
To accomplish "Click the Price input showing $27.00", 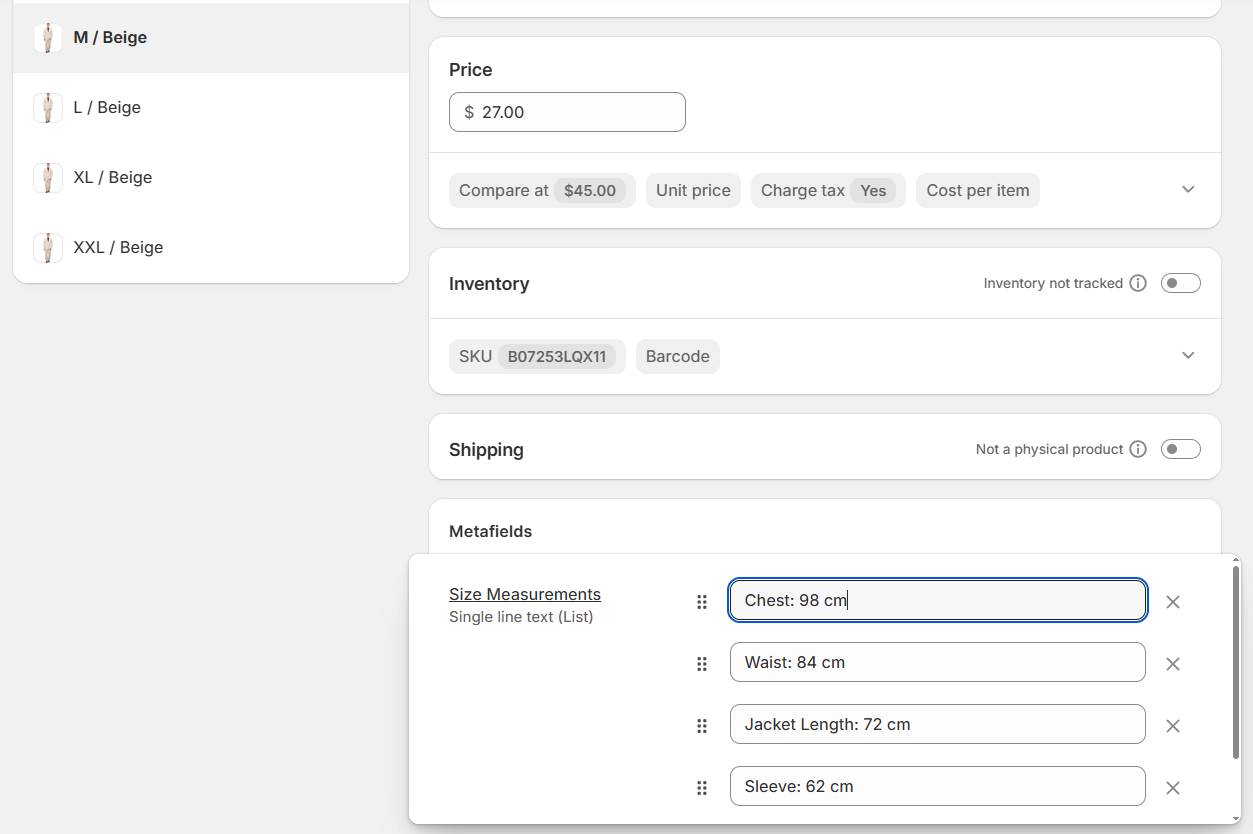I will tap(567, 112).
